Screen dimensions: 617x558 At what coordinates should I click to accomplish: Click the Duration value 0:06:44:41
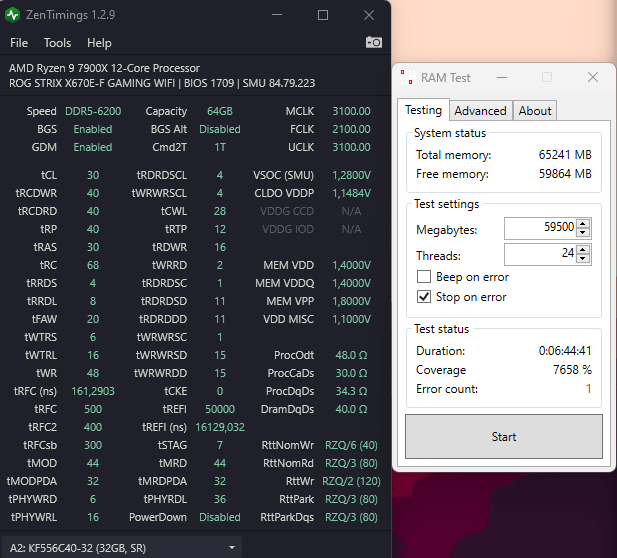tap(565, 351)
